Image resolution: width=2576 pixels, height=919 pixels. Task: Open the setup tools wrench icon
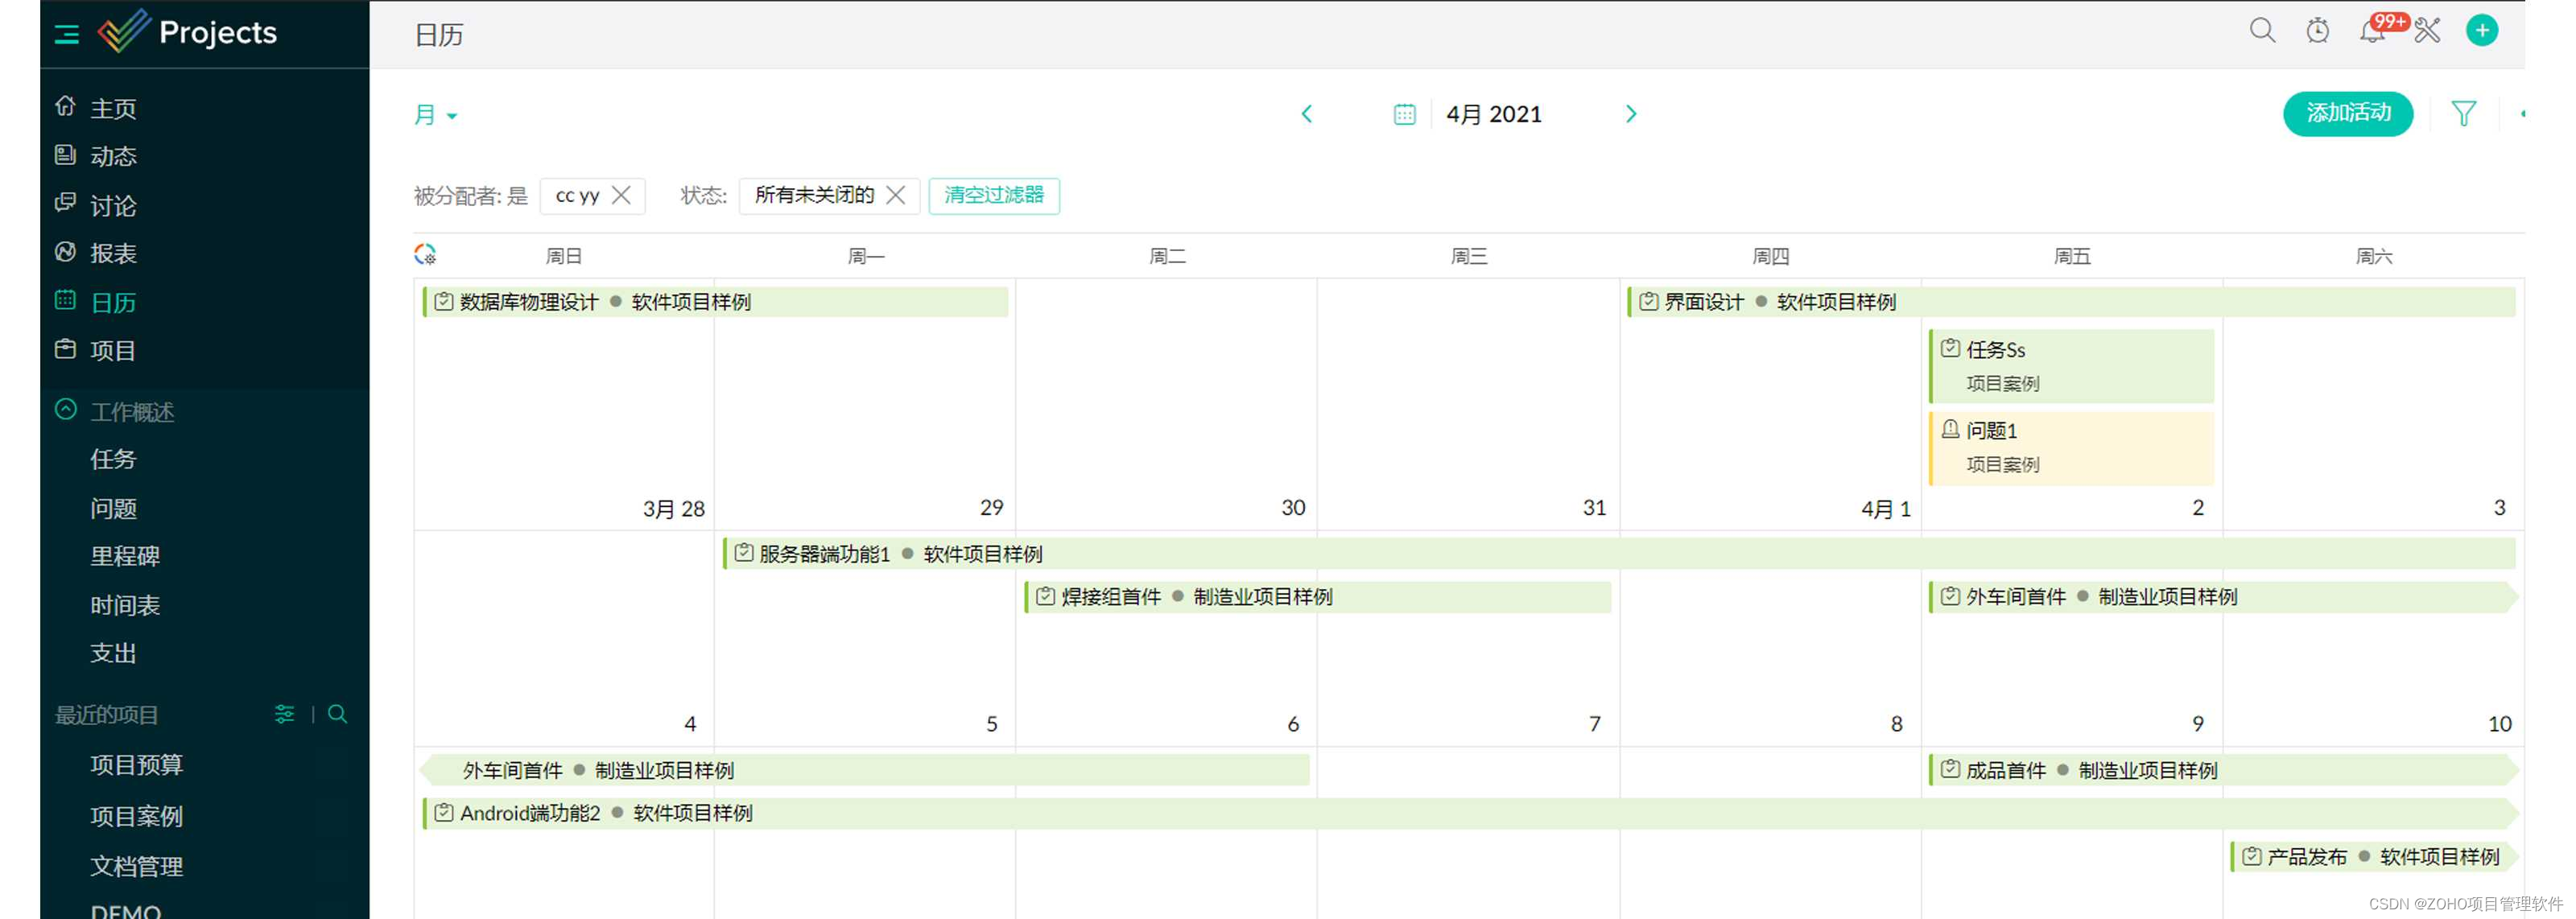coord(2427,31)
